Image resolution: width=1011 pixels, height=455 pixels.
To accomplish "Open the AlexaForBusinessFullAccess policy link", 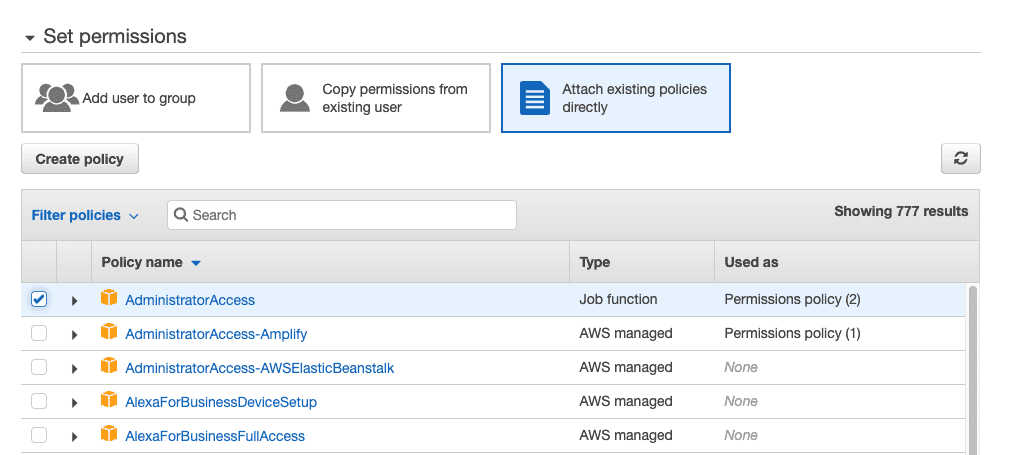I will point(215,437).
